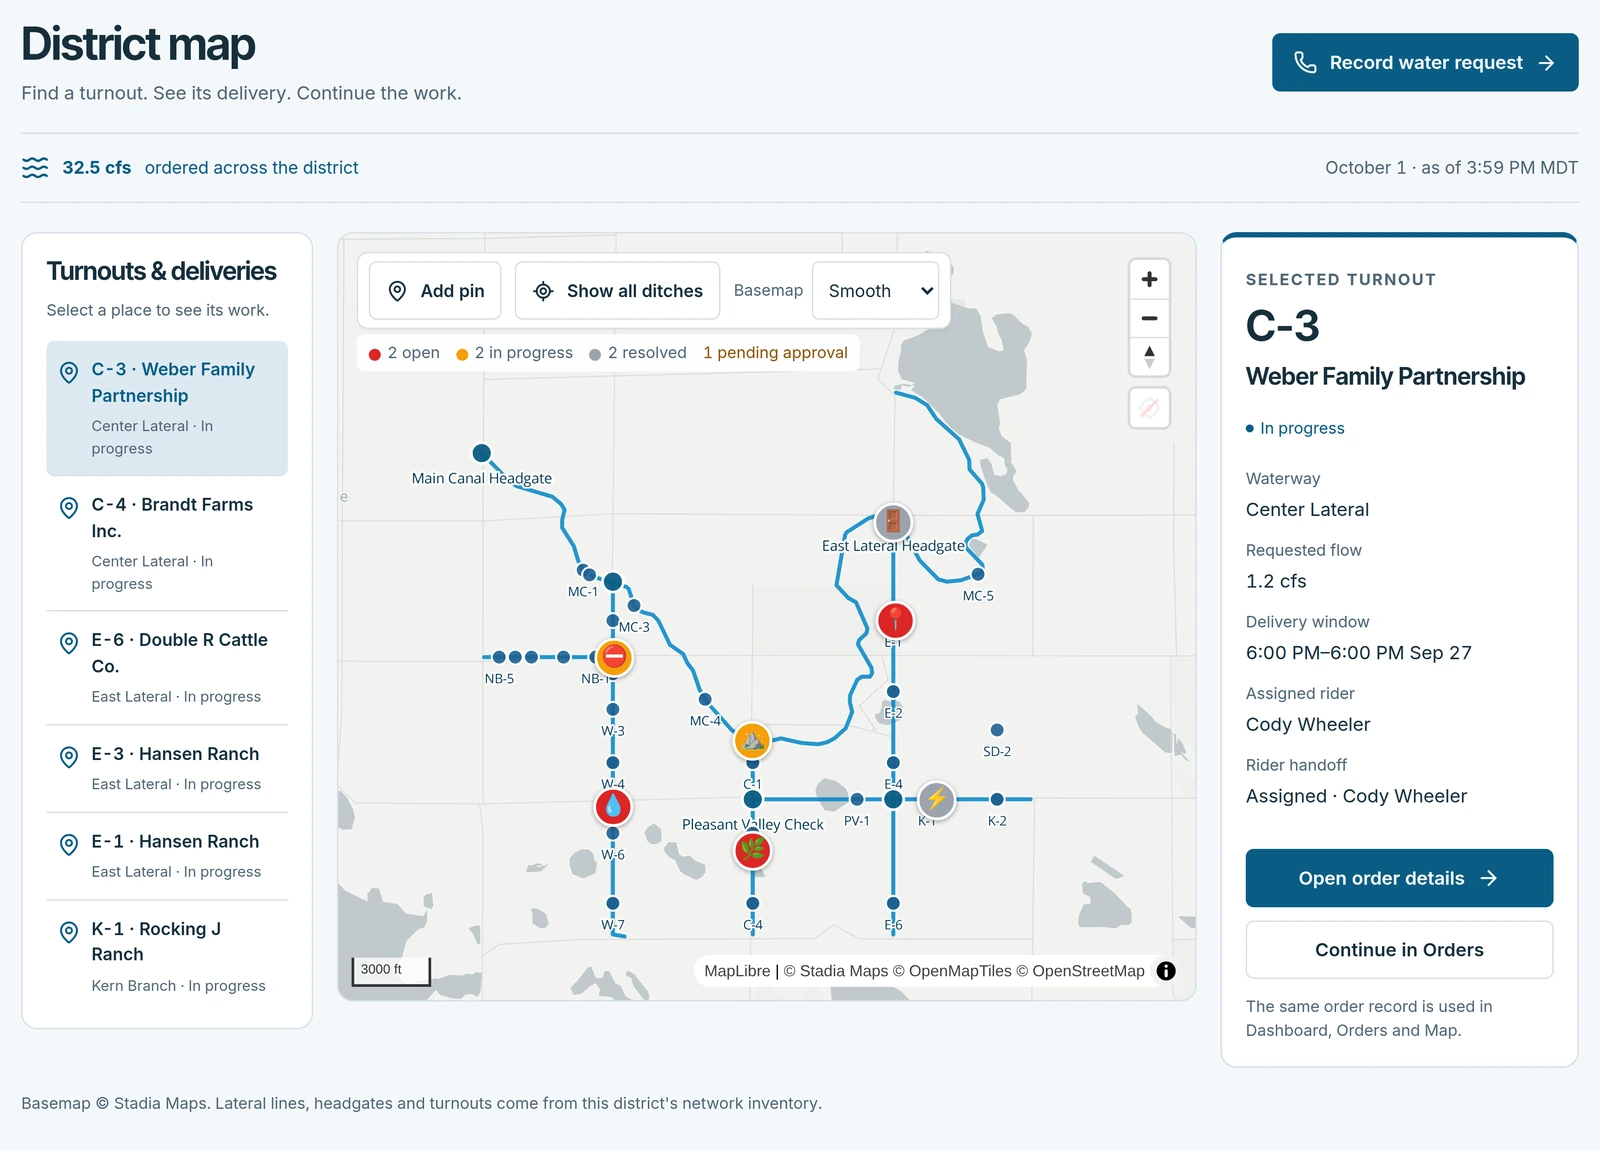
Task: Open map attribution info icon
Action: click(x=1166, y=971)
